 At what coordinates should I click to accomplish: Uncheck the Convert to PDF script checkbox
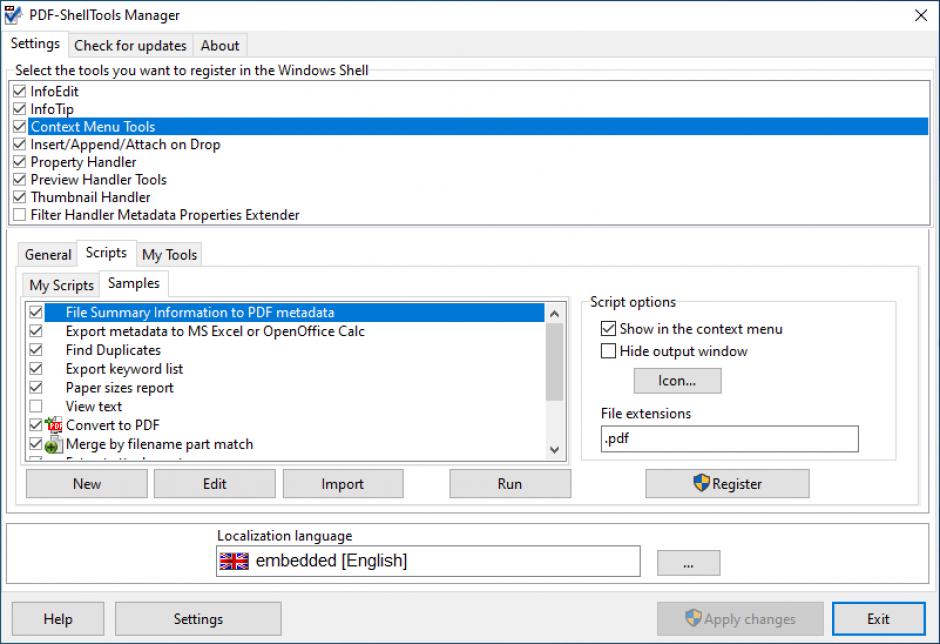point(36,425)
